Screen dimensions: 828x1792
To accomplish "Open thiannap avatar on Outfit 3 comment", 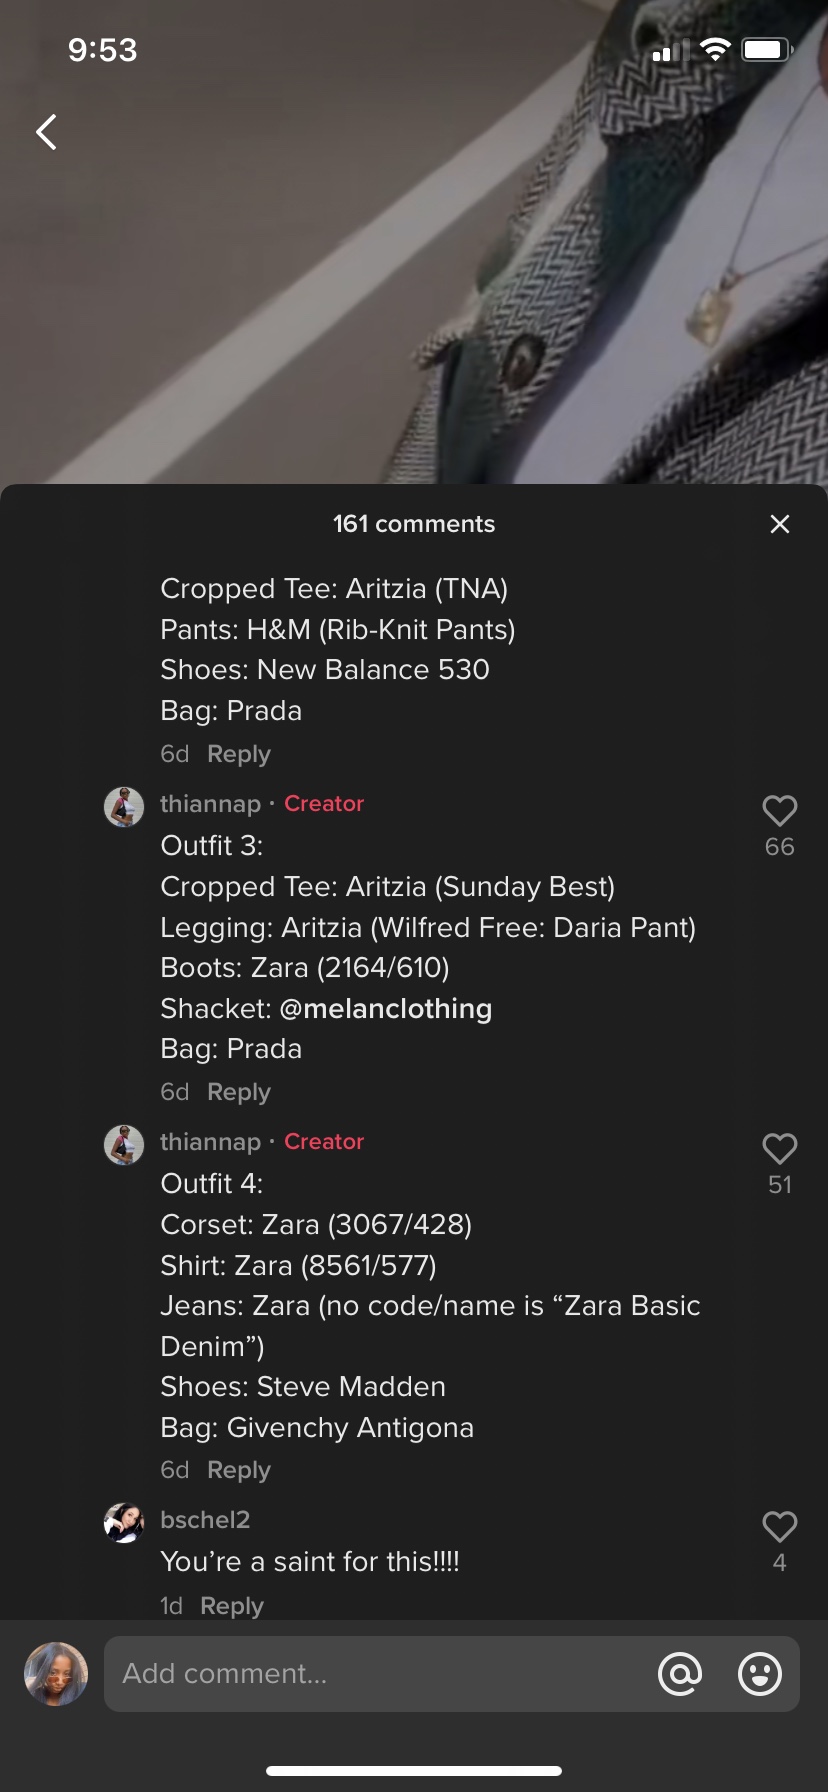I will point(124,807).
